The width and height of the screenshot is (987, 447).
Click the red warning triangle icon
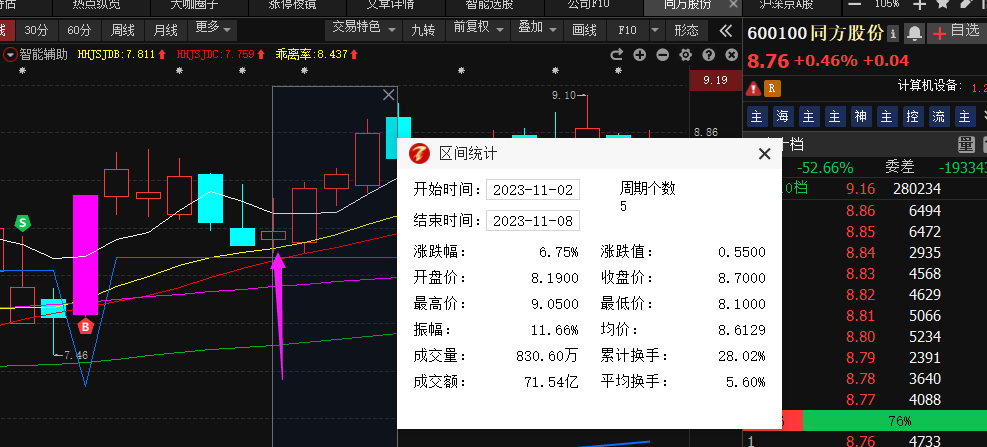(x=752, y=89)
